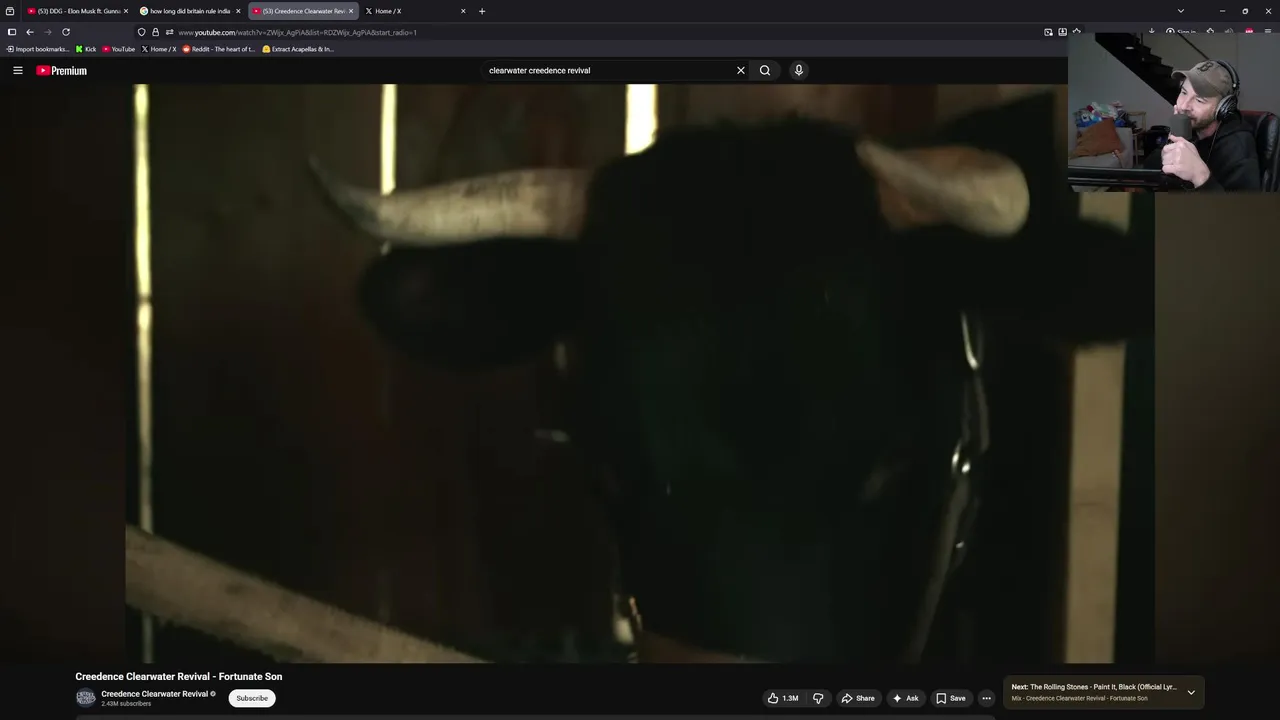1280x720 pixels.
Task: Click the install/save page icon in address bar
Action: pos(1062,32)
